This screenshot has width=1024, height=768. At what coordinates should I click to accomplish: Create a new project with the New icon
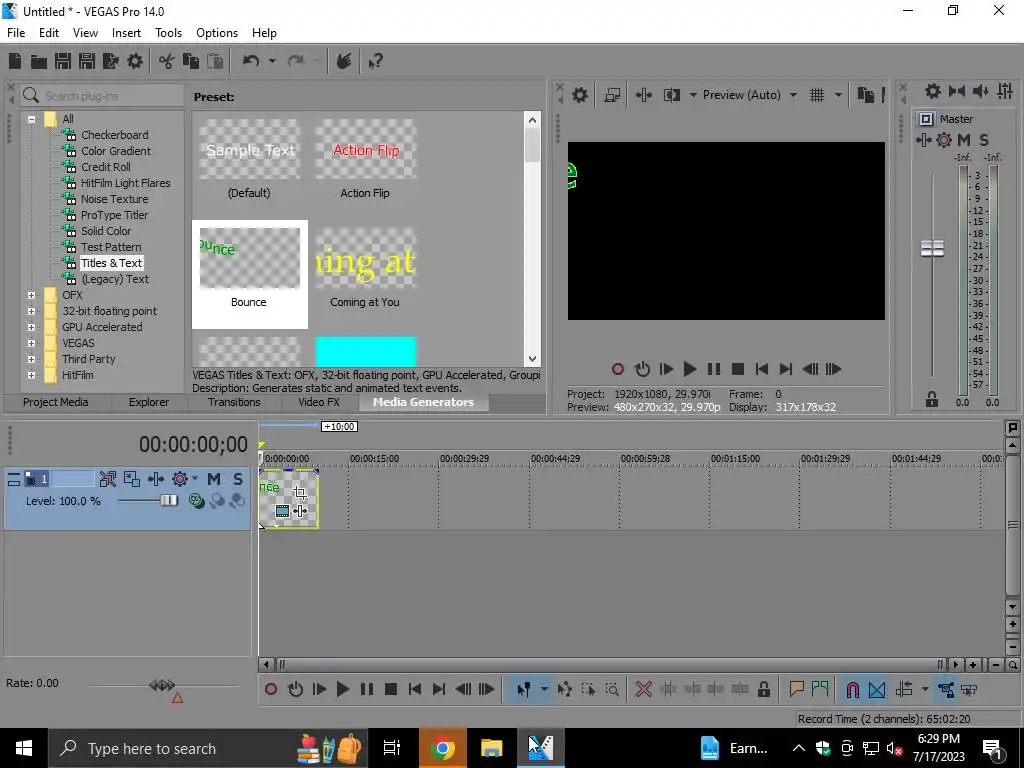pyautogui.click(x=15, y=61)
